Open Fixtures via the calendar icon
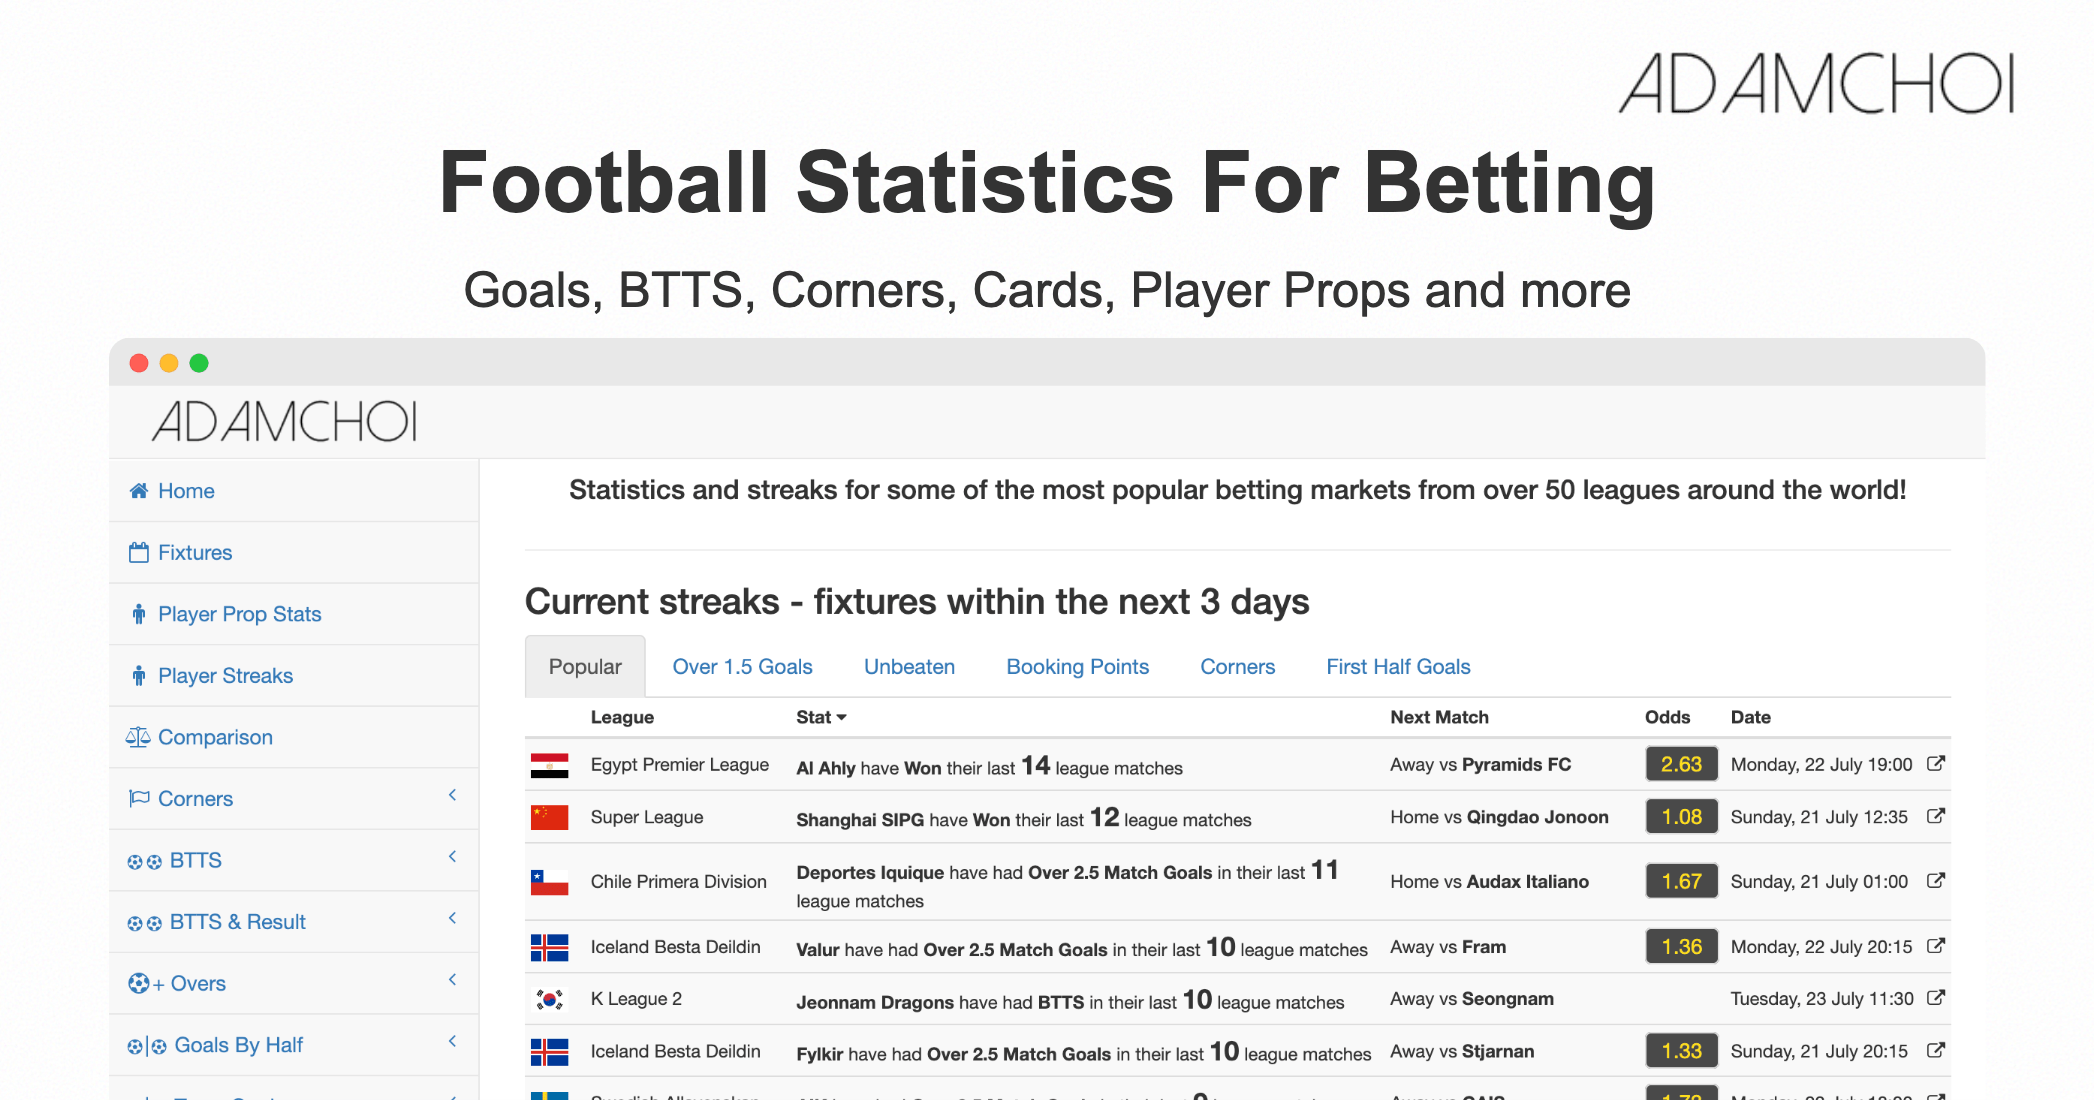The height and width of the screenshot is (1100, 2094). pos(137,552)
